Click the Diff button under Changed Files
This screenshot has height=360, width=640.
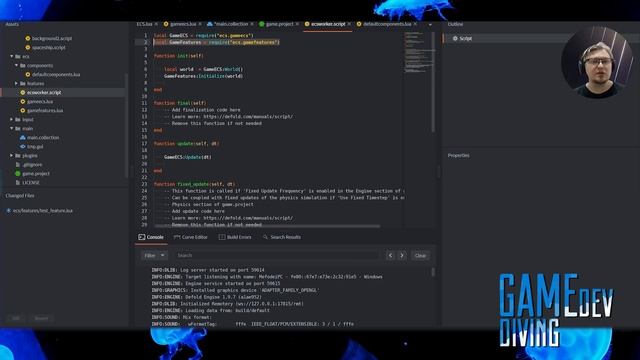[16, 318]
